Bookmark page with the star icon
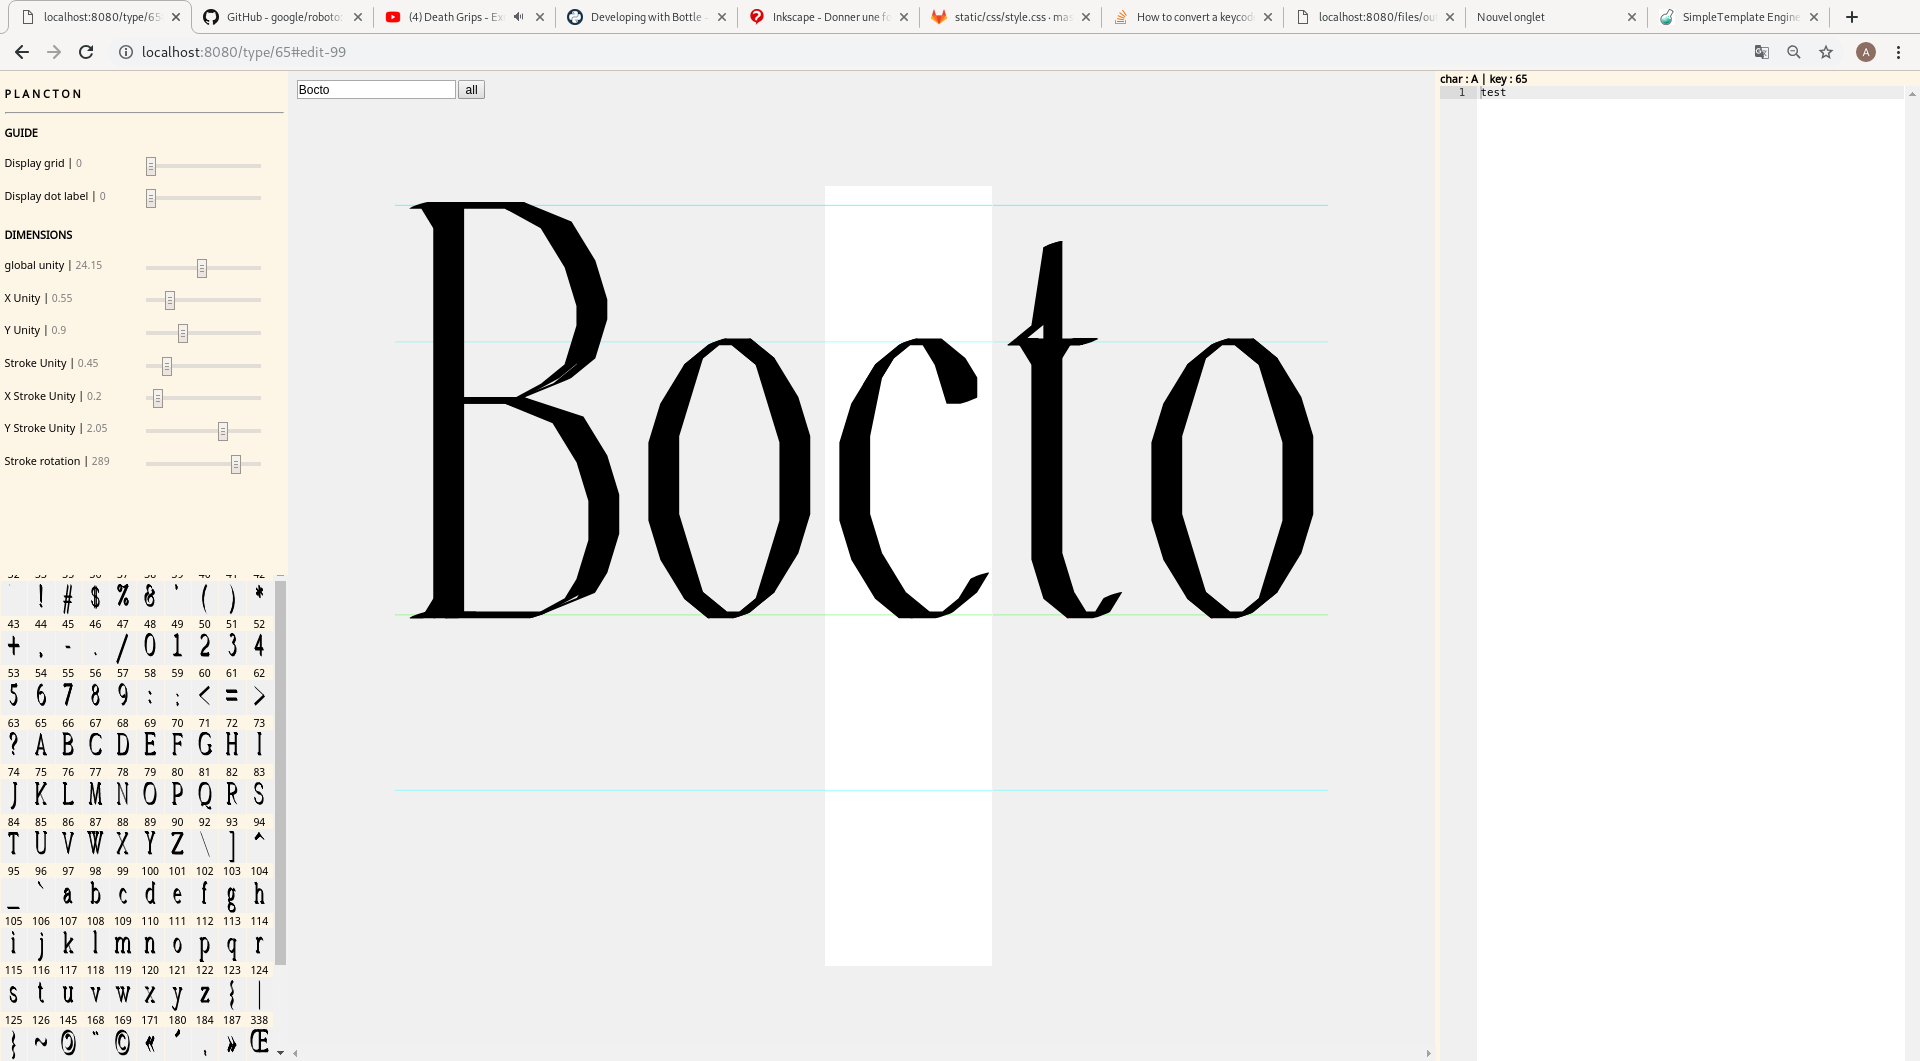Viewport: 1920px width, 1061px height. pos(1826,52)
